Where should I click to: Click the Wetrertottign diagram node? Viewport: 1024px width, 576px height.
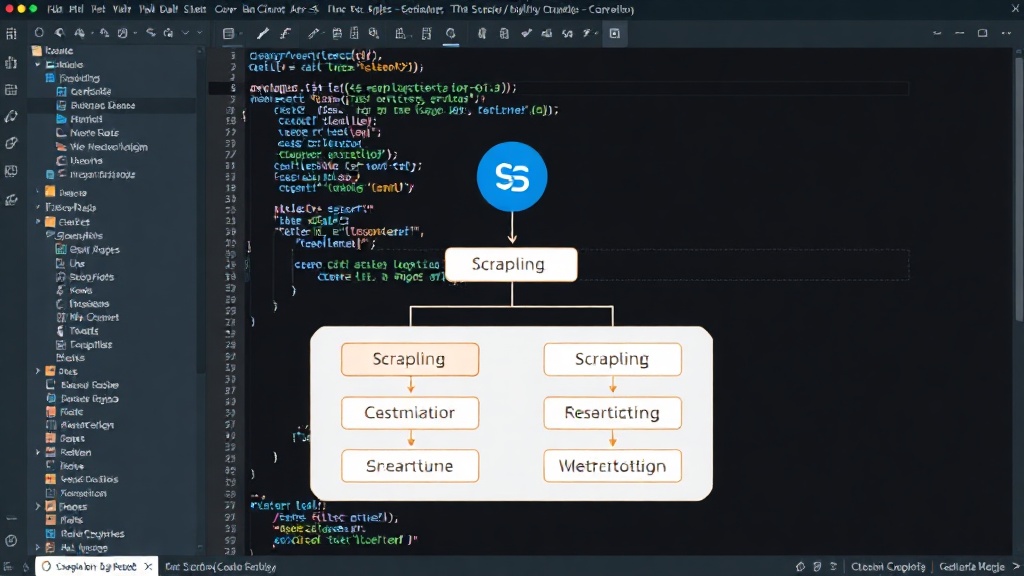(x=612, y=466)
